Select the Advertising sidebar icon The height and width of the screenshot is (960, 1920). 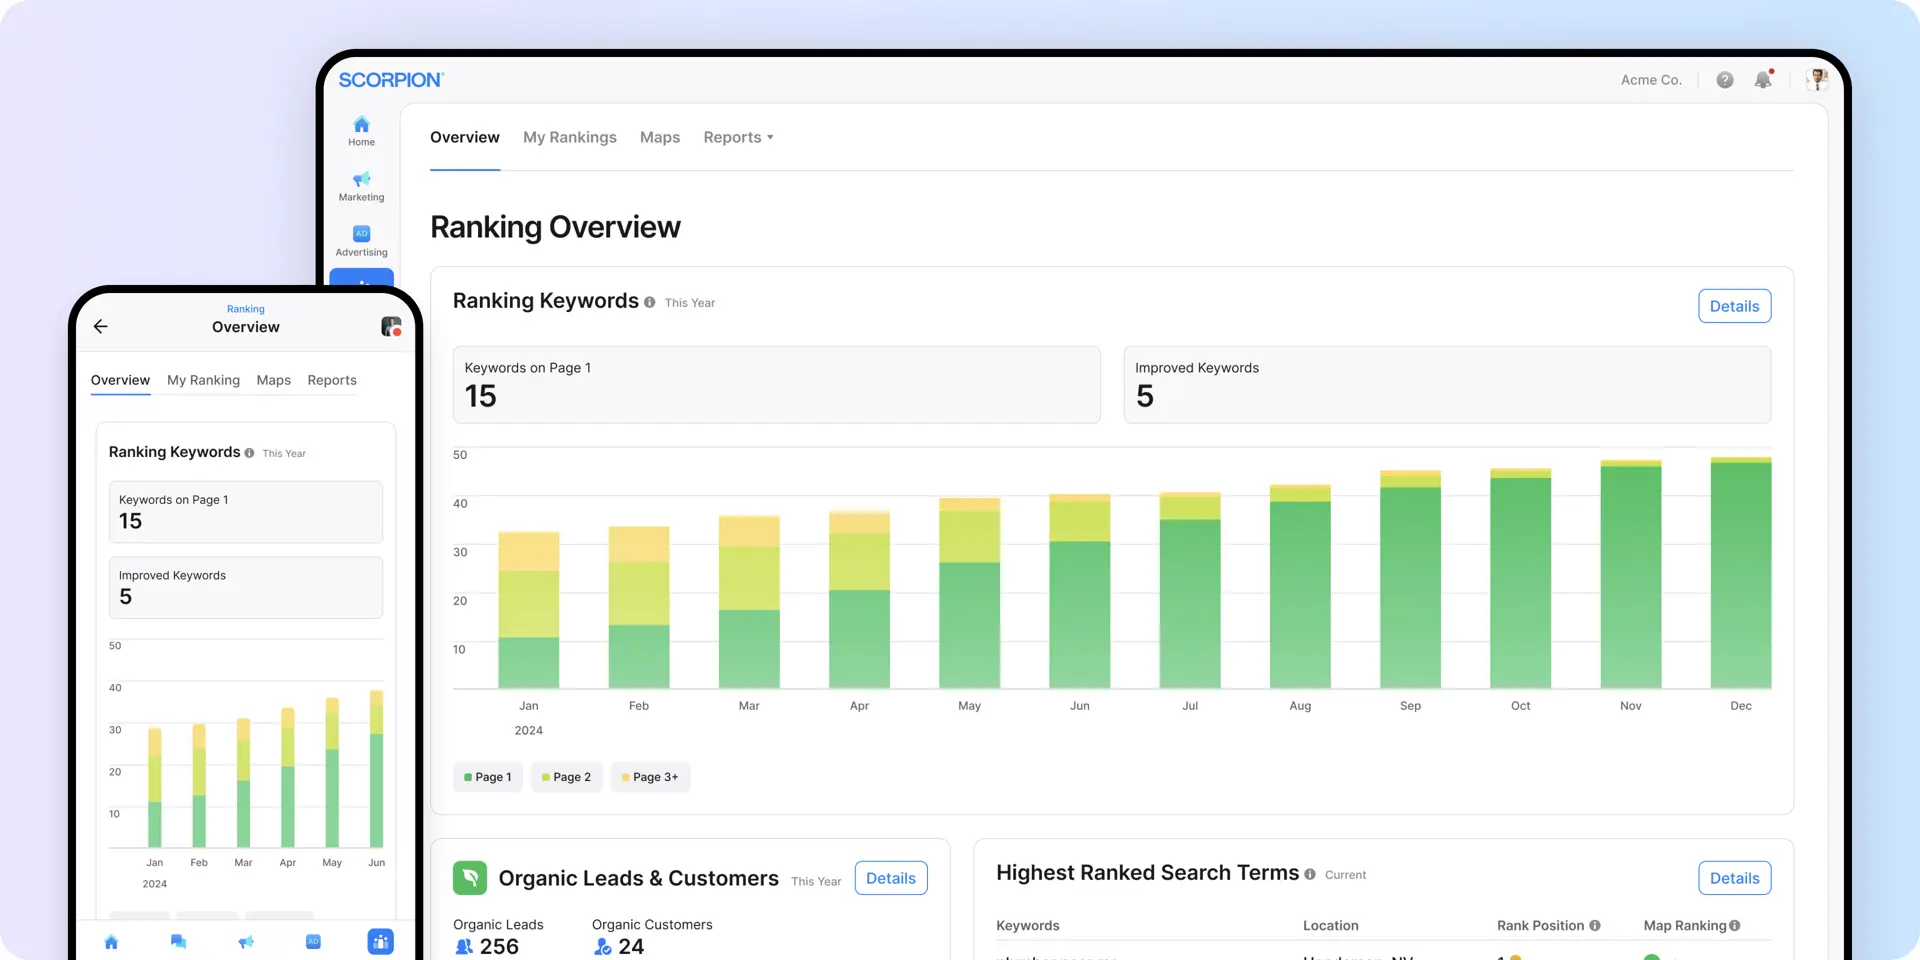coord(361,240)
